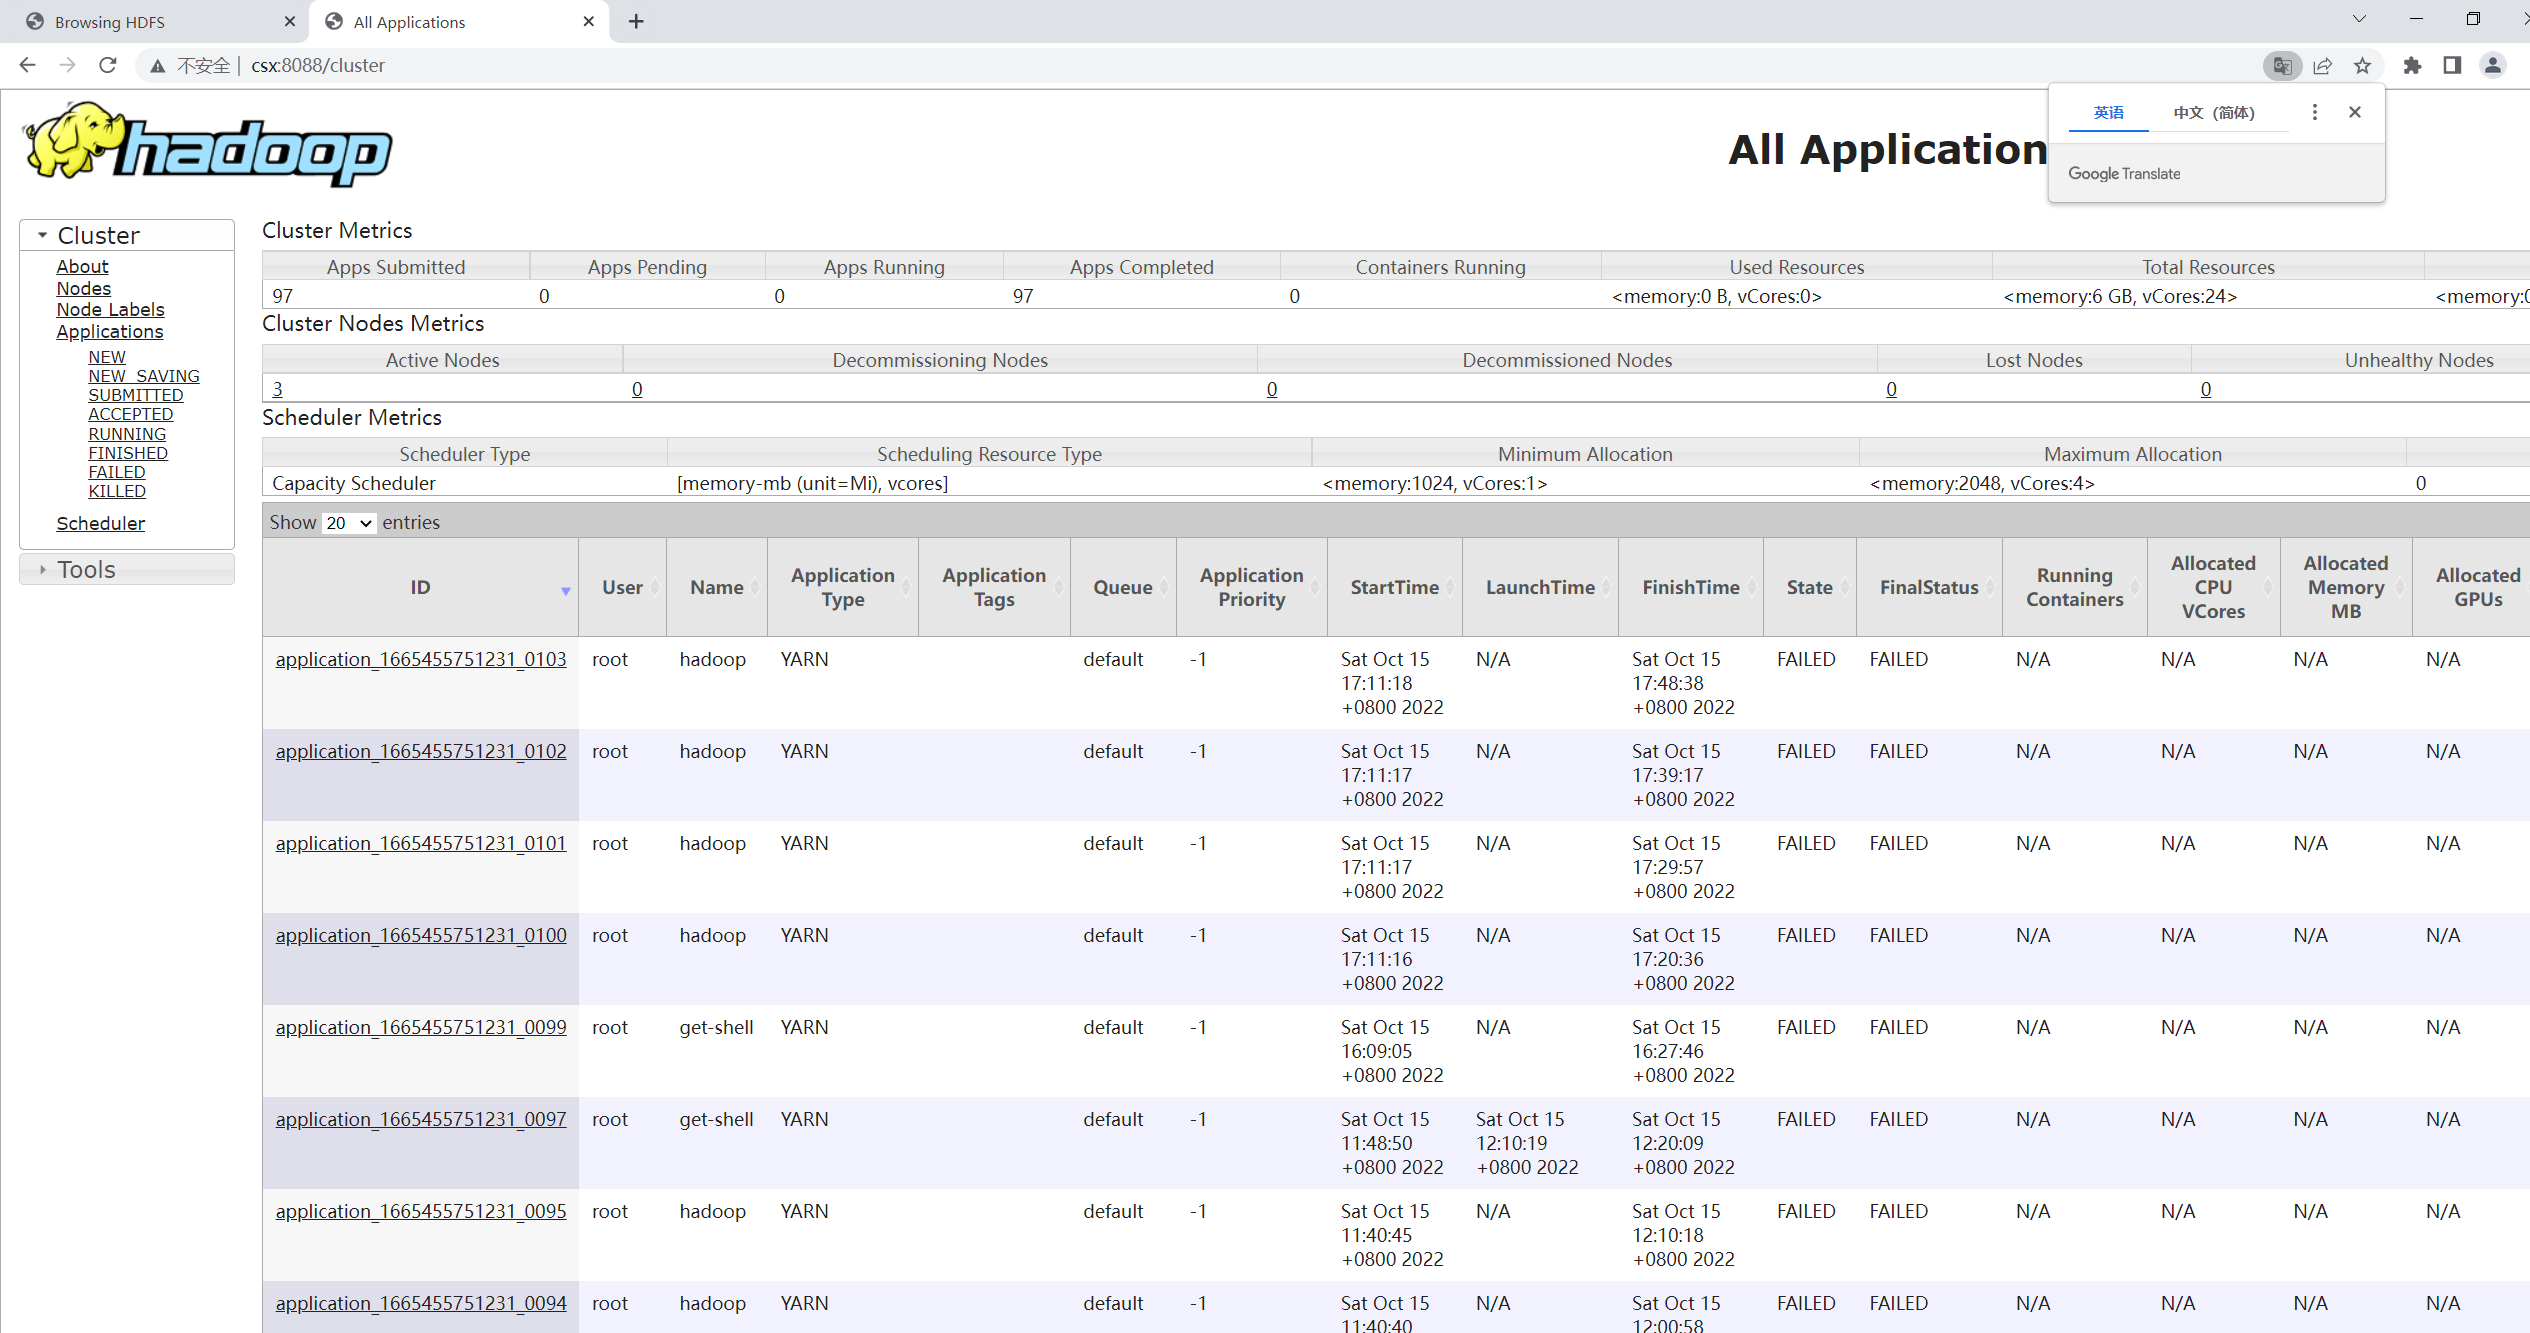Viewport: 2530px width, 1333px height.
Task: Open the Scheduler sidebar link
Action: click(100, 523)
